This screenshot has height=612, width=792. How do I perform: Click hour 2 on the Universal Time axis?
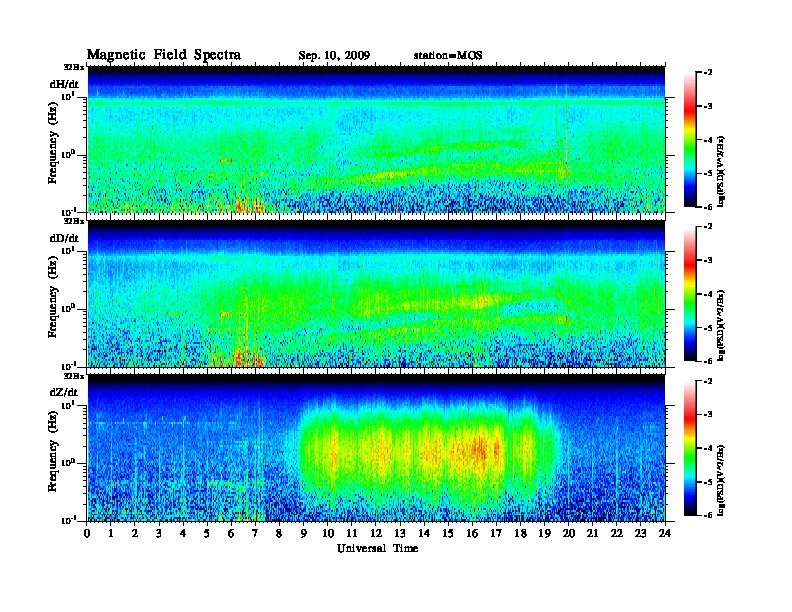click(135, 533)
